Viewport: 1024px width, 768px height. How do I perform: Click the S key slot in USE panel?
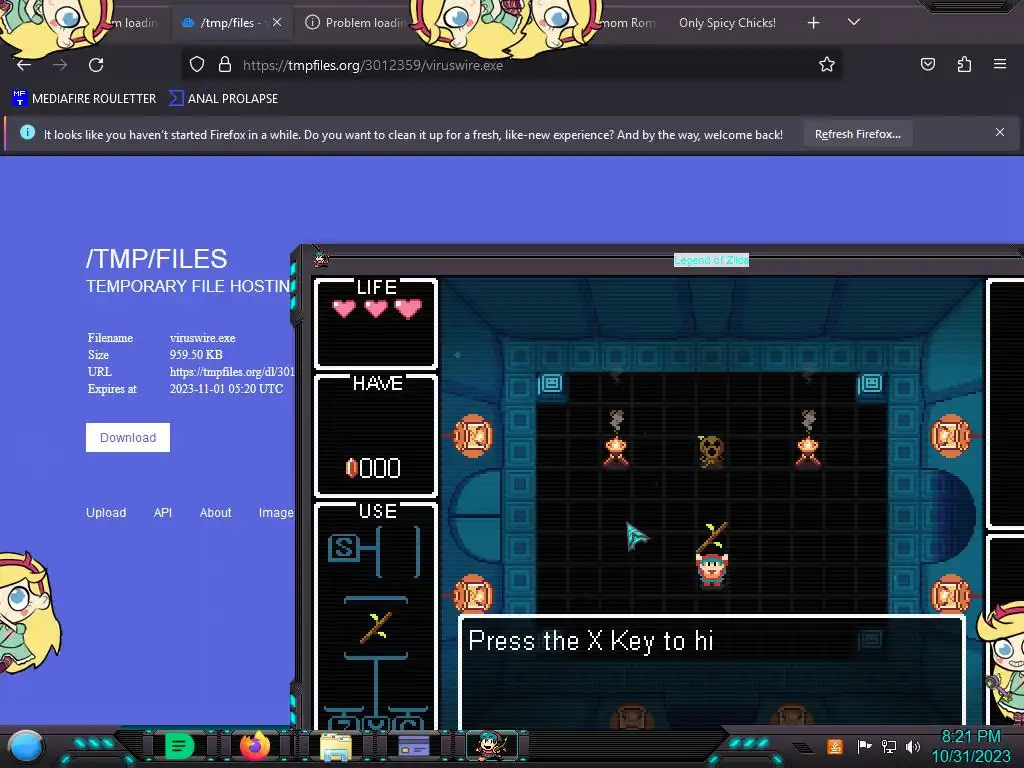(343, 548)
